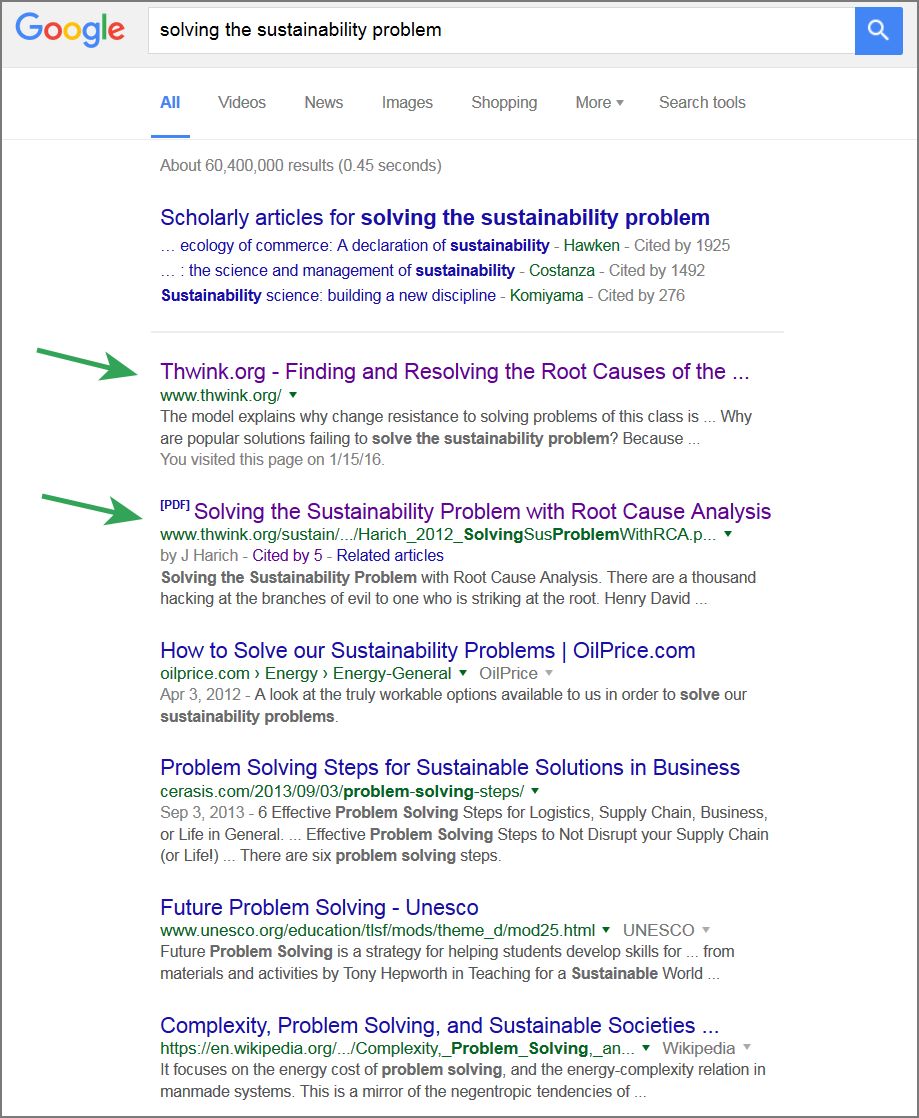This screenshot has width=919, height=1118.
Task: Switch to the News tab
Action: [x=323, y=102]
